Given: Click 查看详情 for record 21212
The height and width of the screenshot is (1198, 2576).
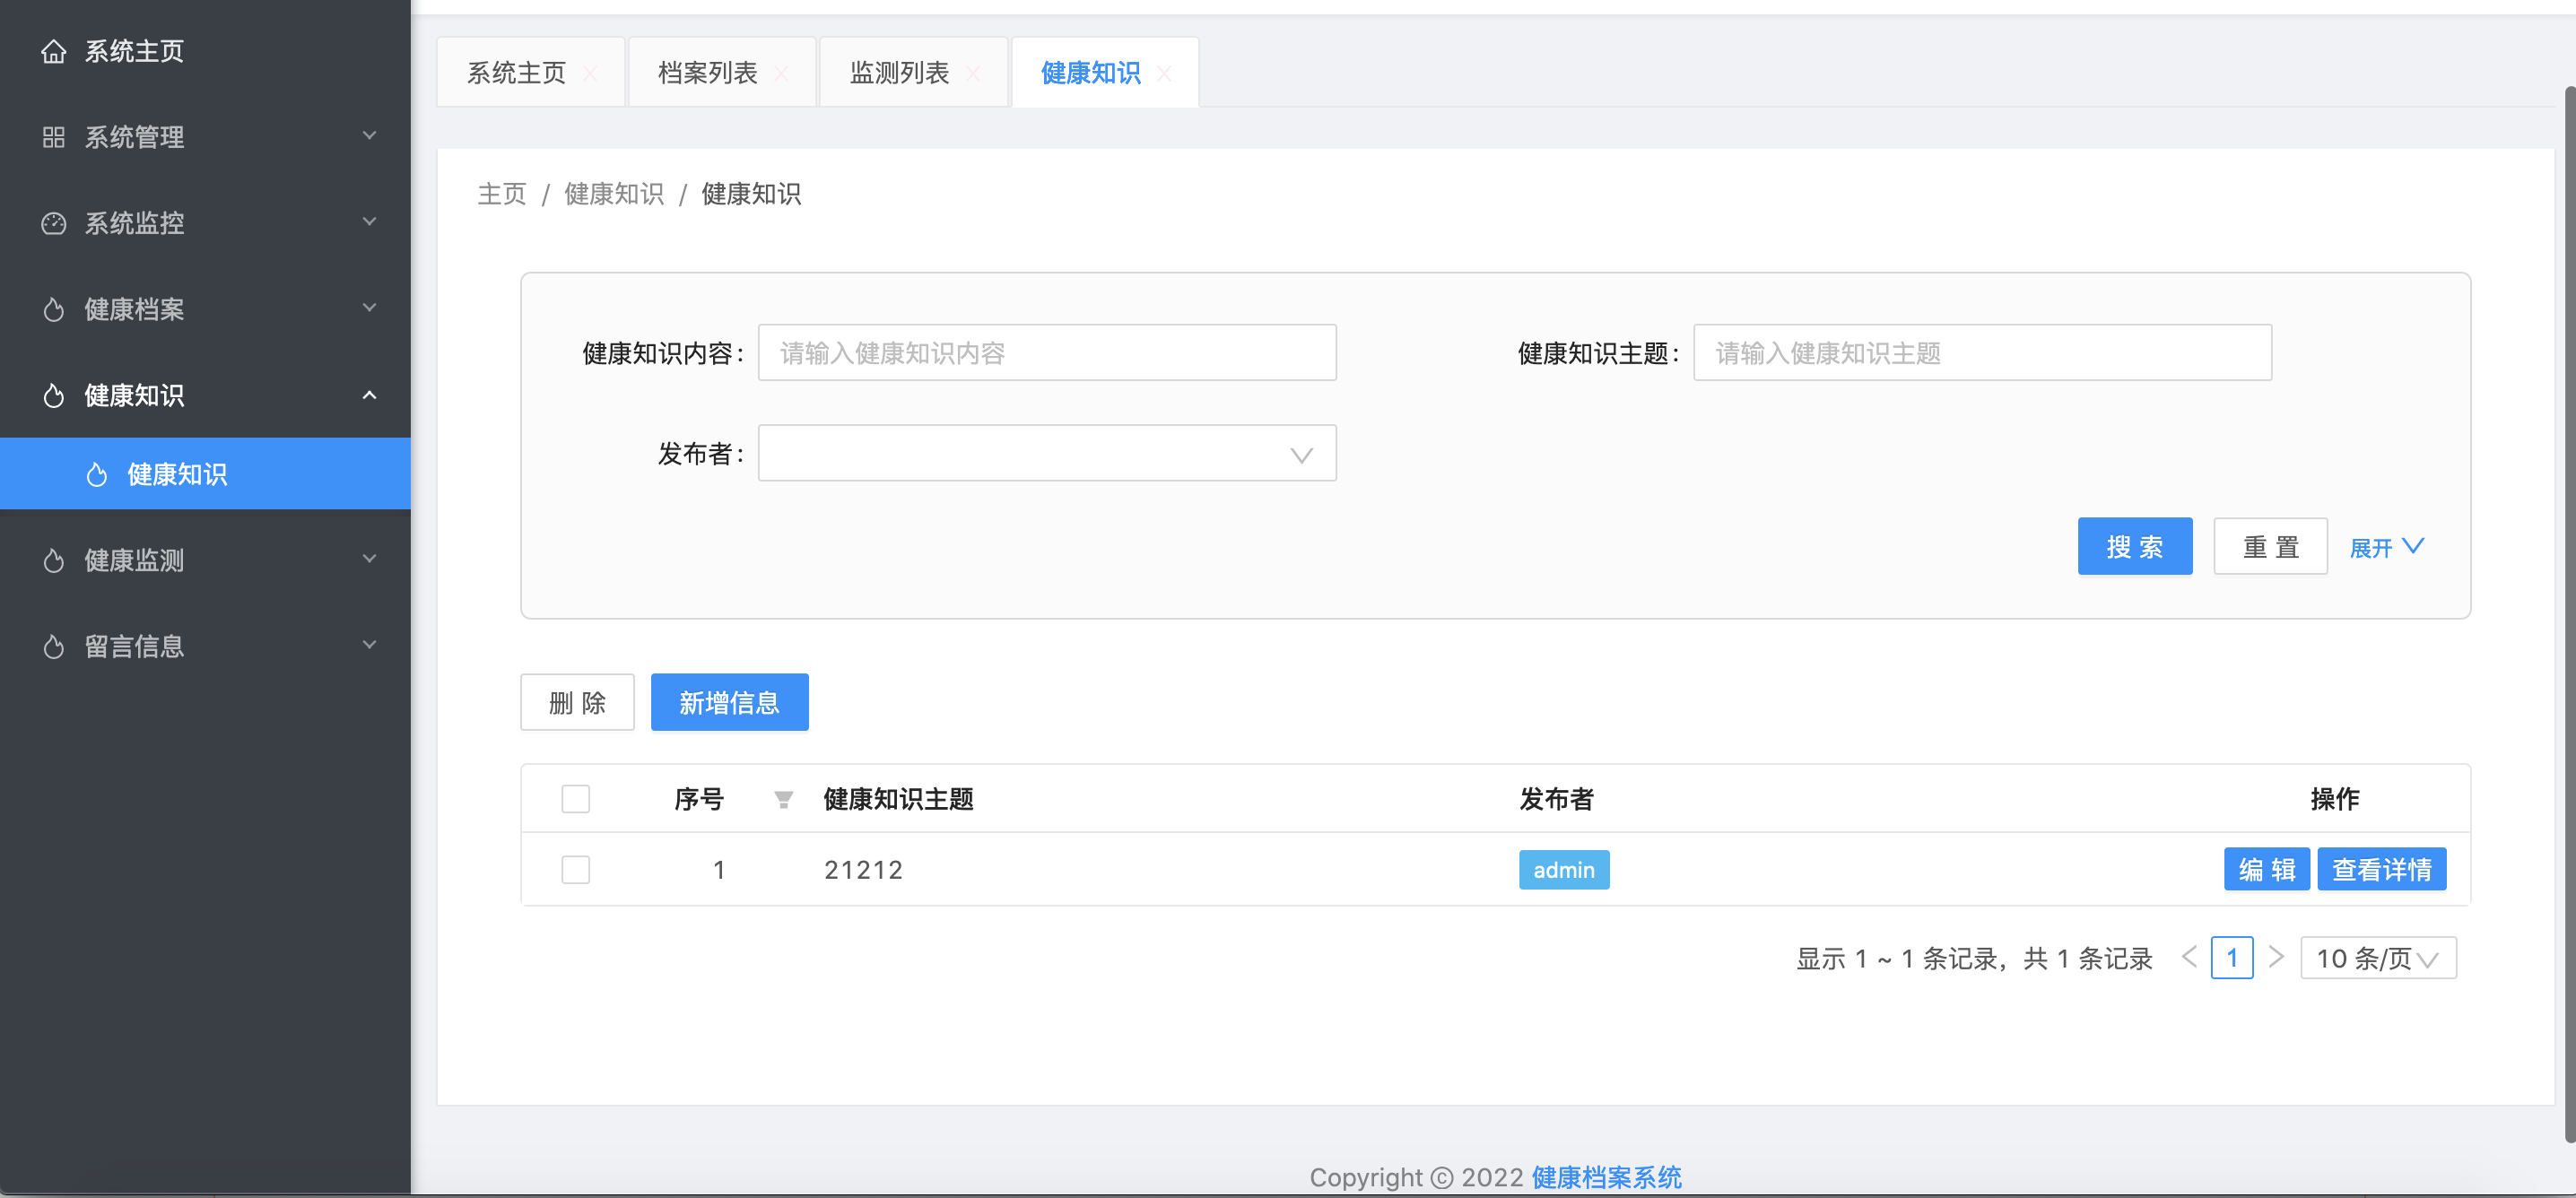Looking at the screenshot, I should click(2381, 869).
